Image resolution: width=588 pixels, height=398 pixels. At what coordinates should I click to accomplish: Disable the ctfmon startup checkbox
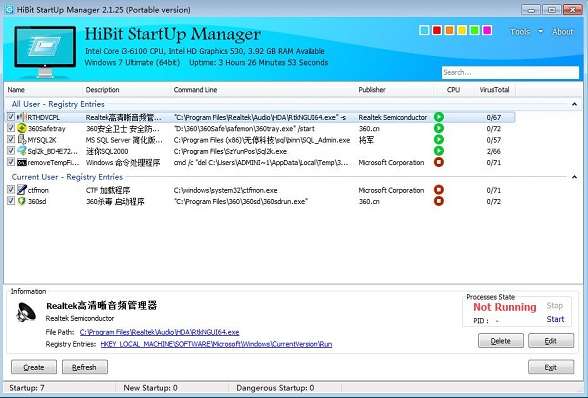pyautogui.click(x=11, y=190)
